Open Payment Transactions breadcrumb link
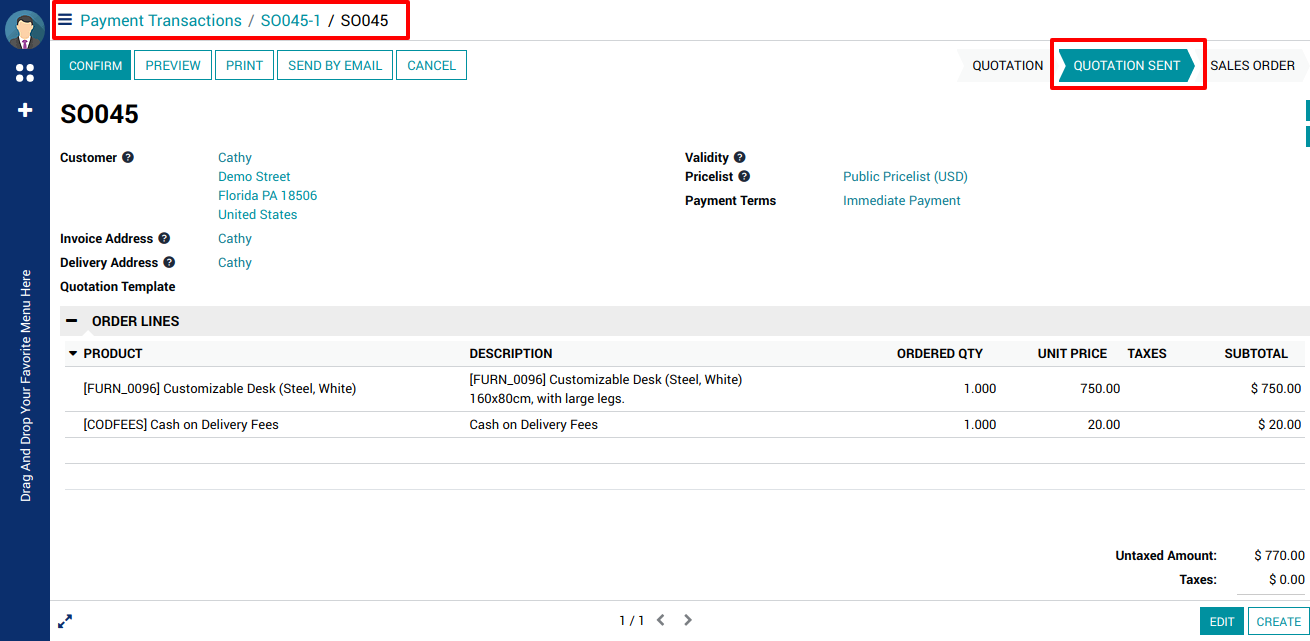The height and width of the screenshot is (641, 1310). coord(161,20)
